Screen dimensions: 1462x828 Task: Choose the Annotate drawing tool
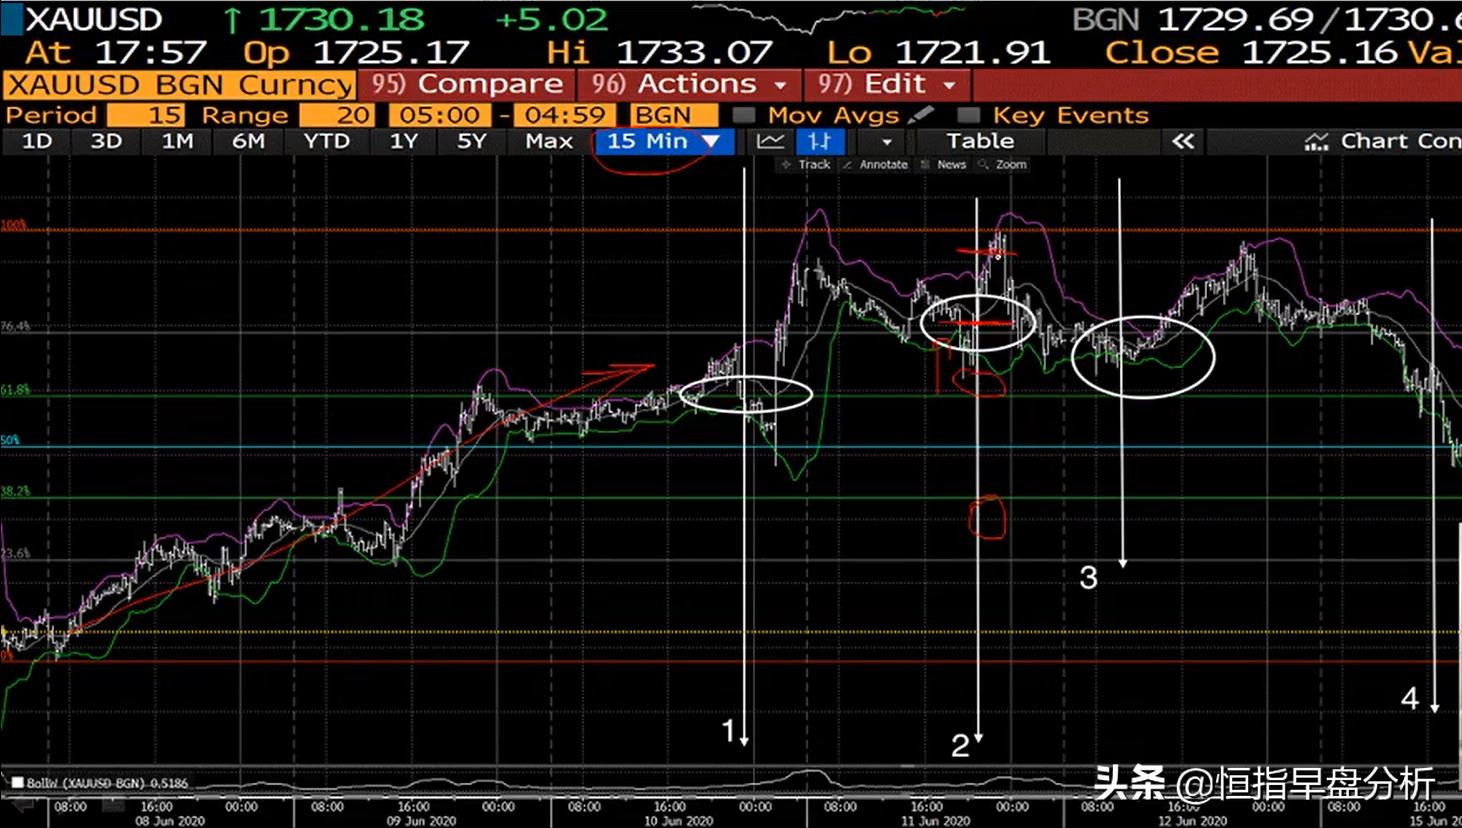(x=875, y=164)
